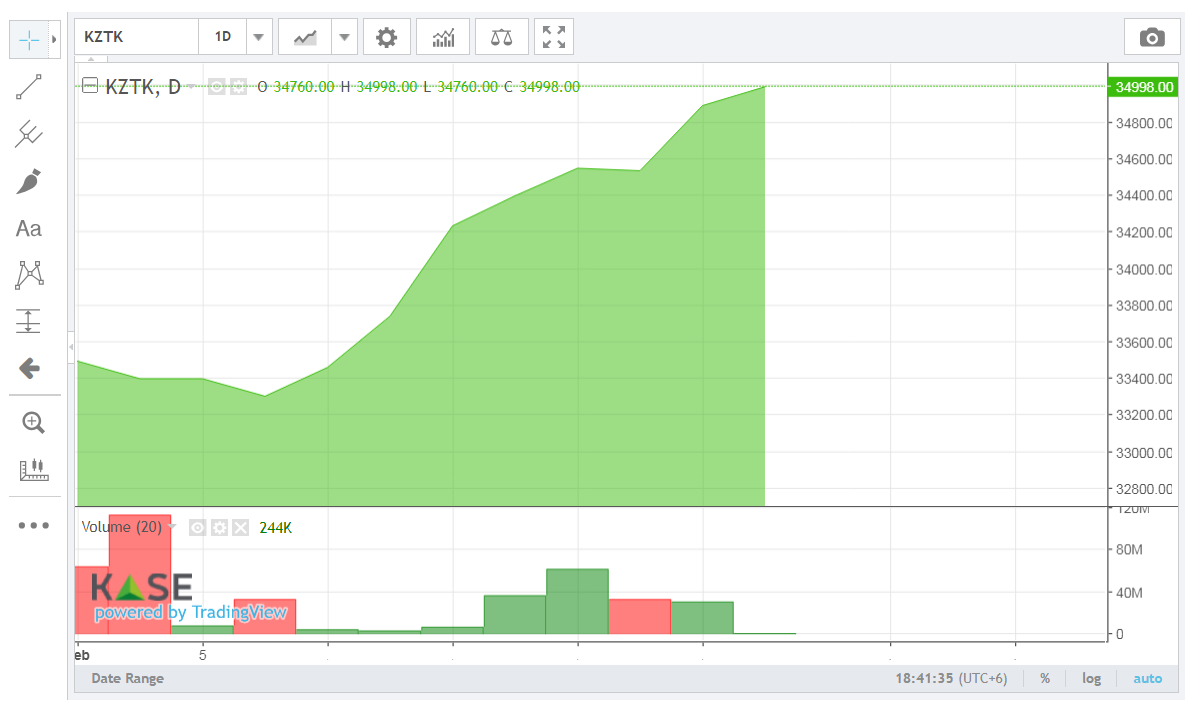Image resolution: width=1198 pixels, height=704 pixels.
Task: Toggle the fullscreen chart mode
Action: pyautogui.click(x=554, y=38)
